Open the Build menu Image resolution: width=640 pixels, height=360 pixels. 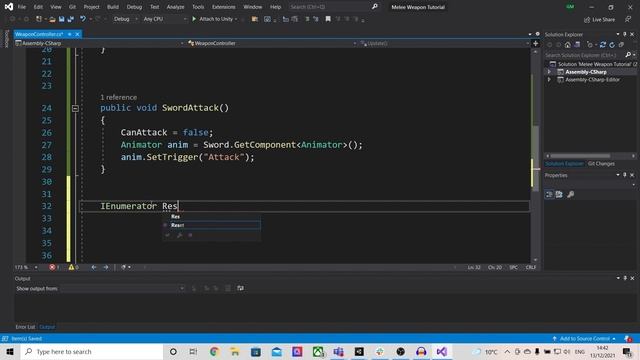[113, 7]
